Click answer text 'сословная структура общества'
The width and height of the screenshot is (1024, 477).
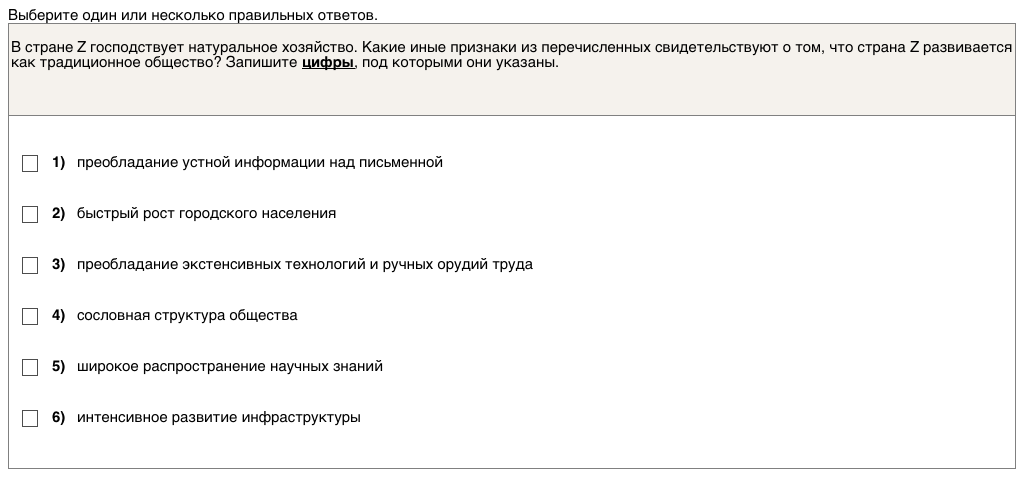pos(187,315)
